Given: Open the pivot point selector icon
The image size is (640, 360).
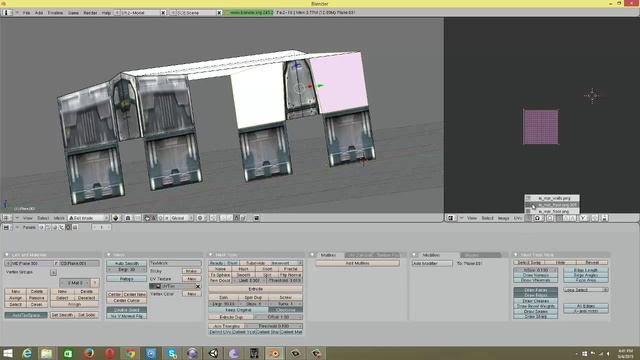Looking at the screenshot, I should click(x=128, y=218).
